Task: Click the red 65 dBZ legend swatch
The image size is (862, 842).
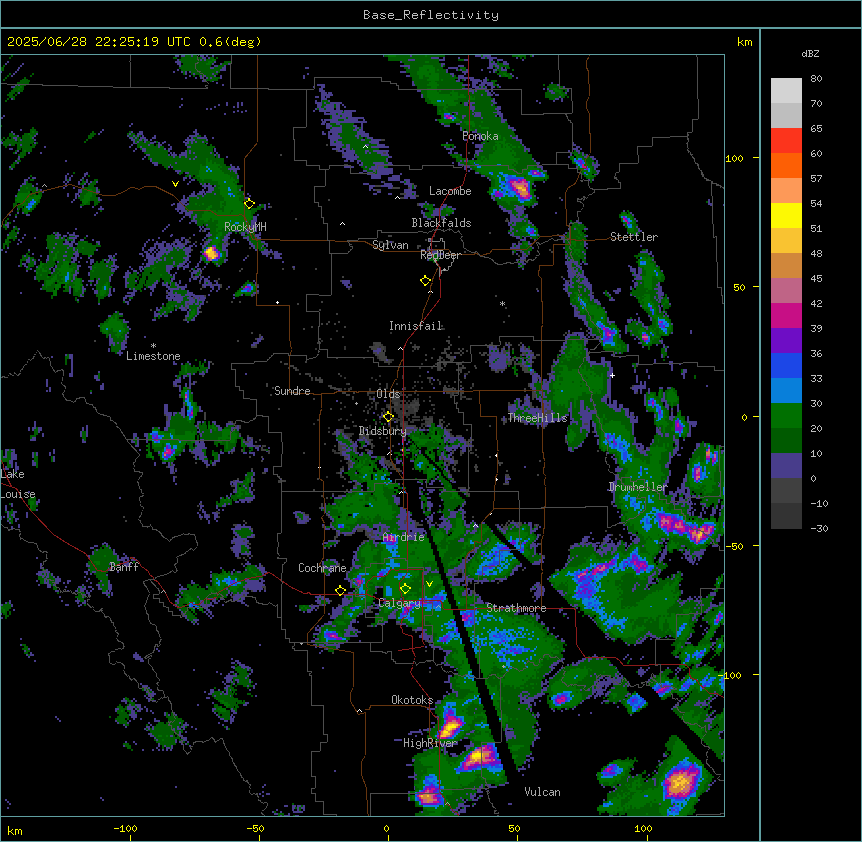Action: 786,140
